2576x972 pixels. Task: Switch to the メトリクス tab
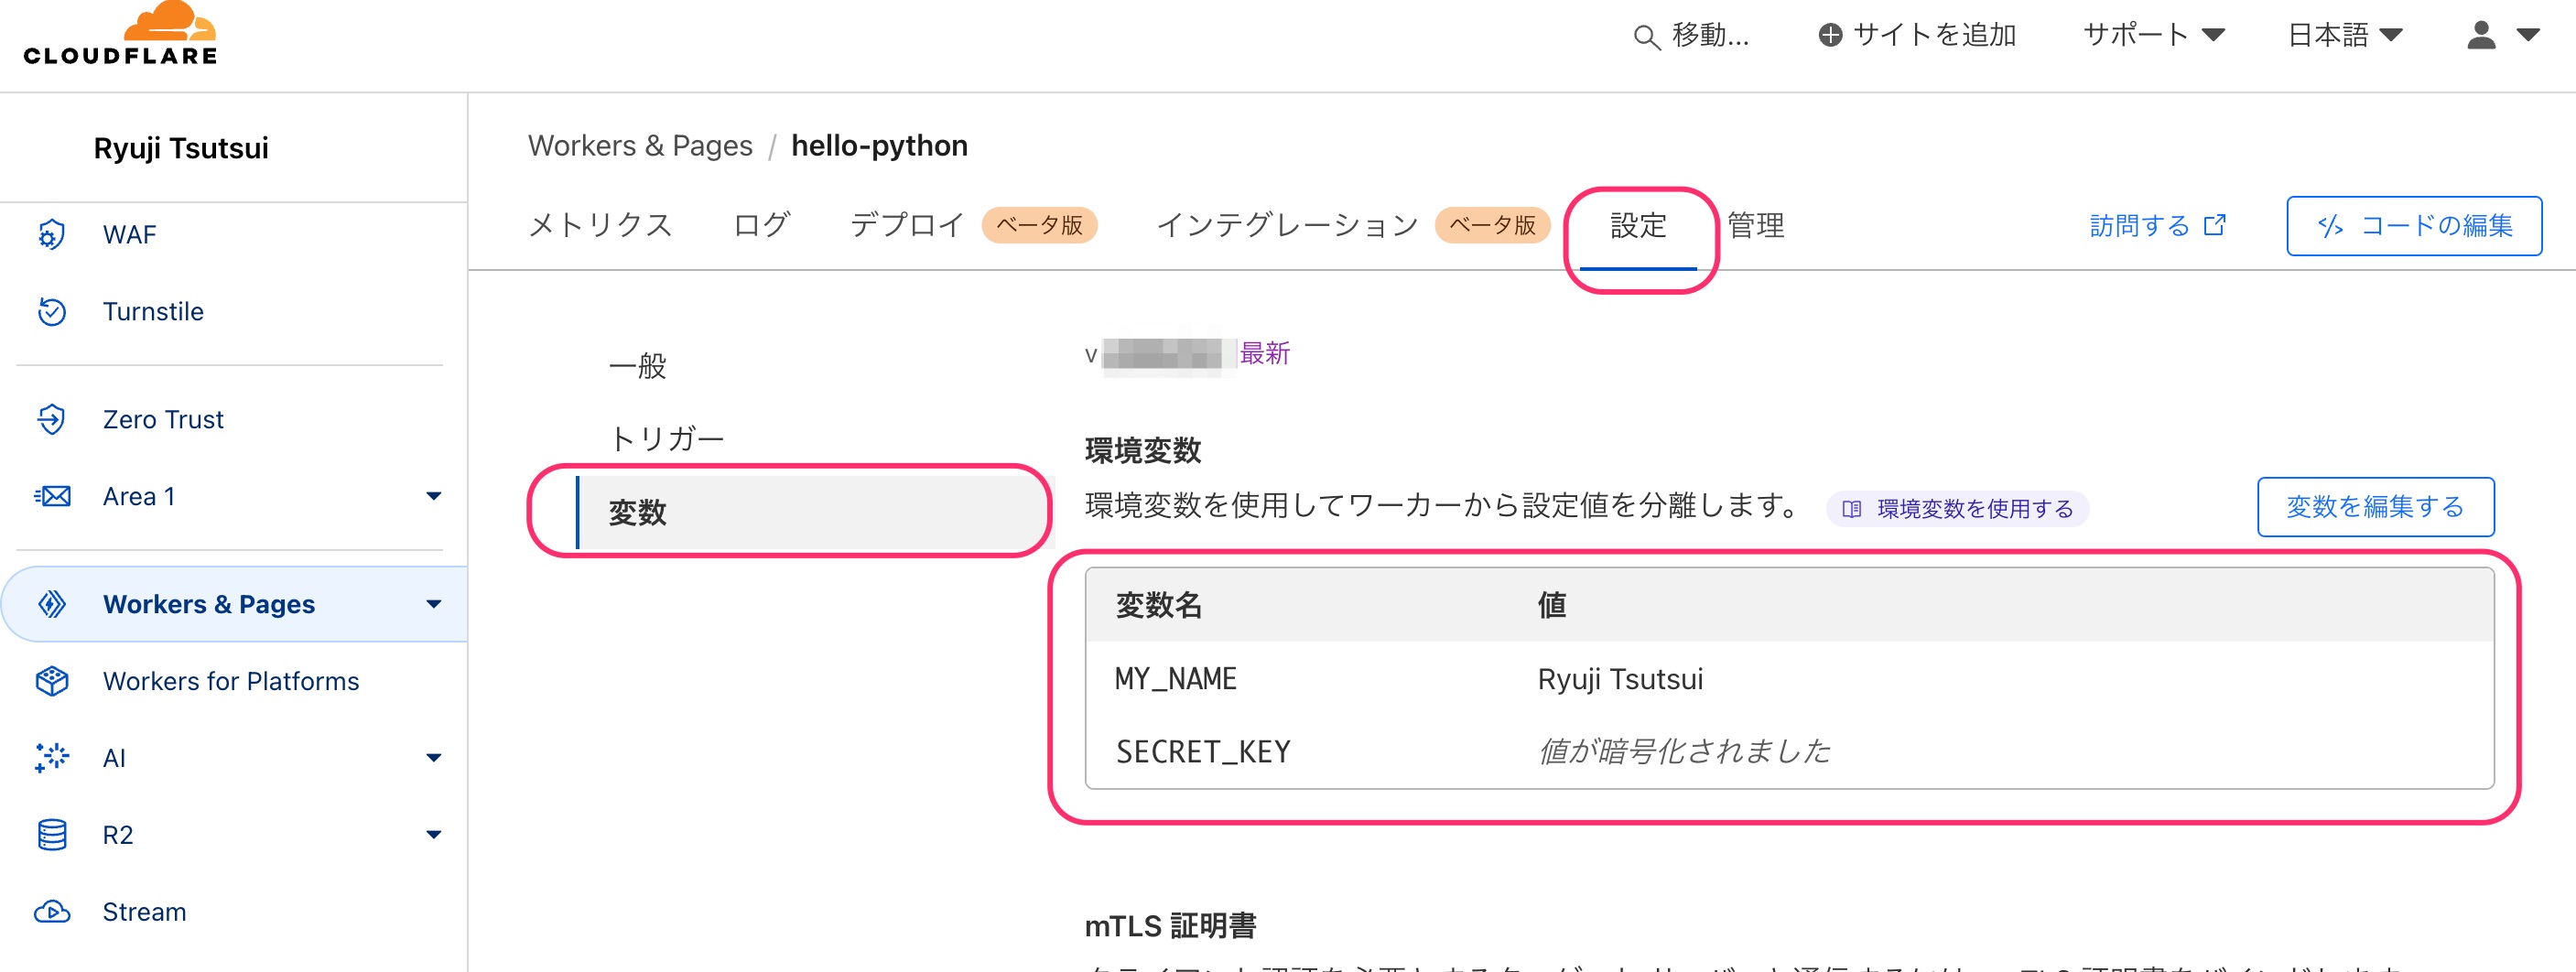[x=600, y=225]
